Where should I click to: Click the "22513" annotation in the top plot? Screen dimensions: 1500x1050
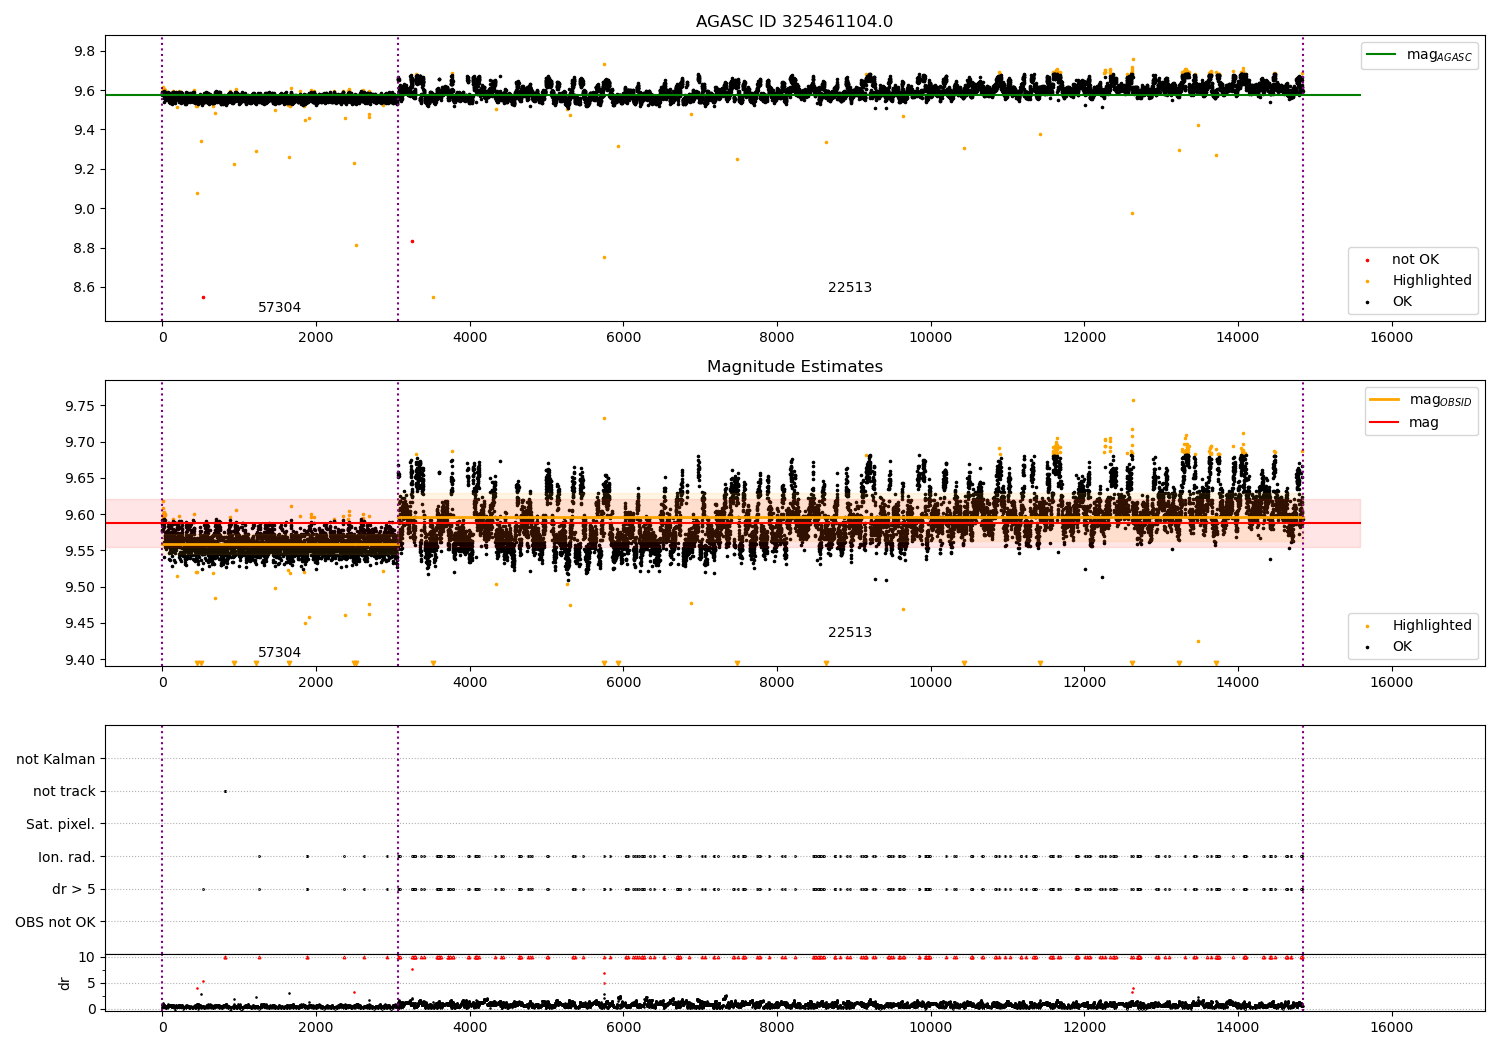[850, 288]
